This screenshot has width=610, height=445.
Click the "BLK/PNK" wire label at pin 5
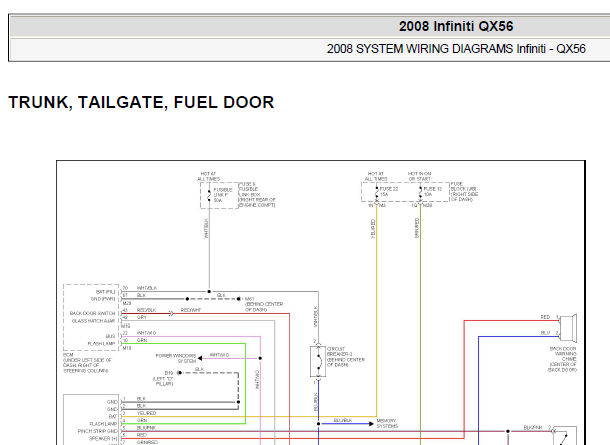[x=147, y=428]
